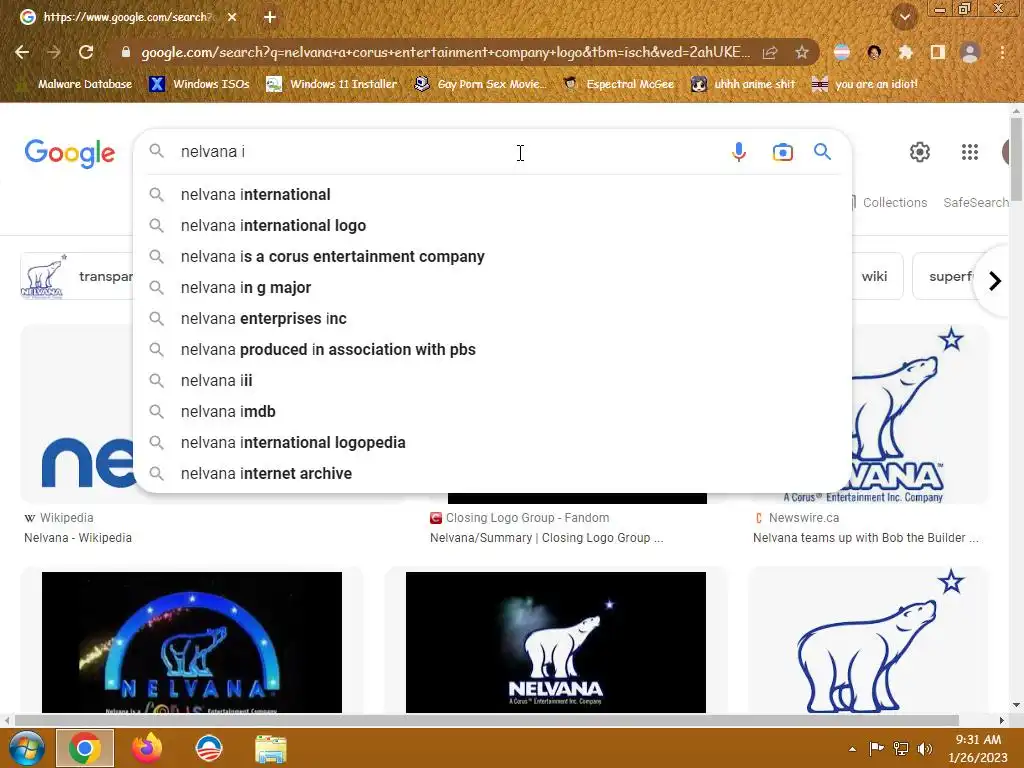
Task: Click the horizontal scrollbar
Action: tap(486, 720)
